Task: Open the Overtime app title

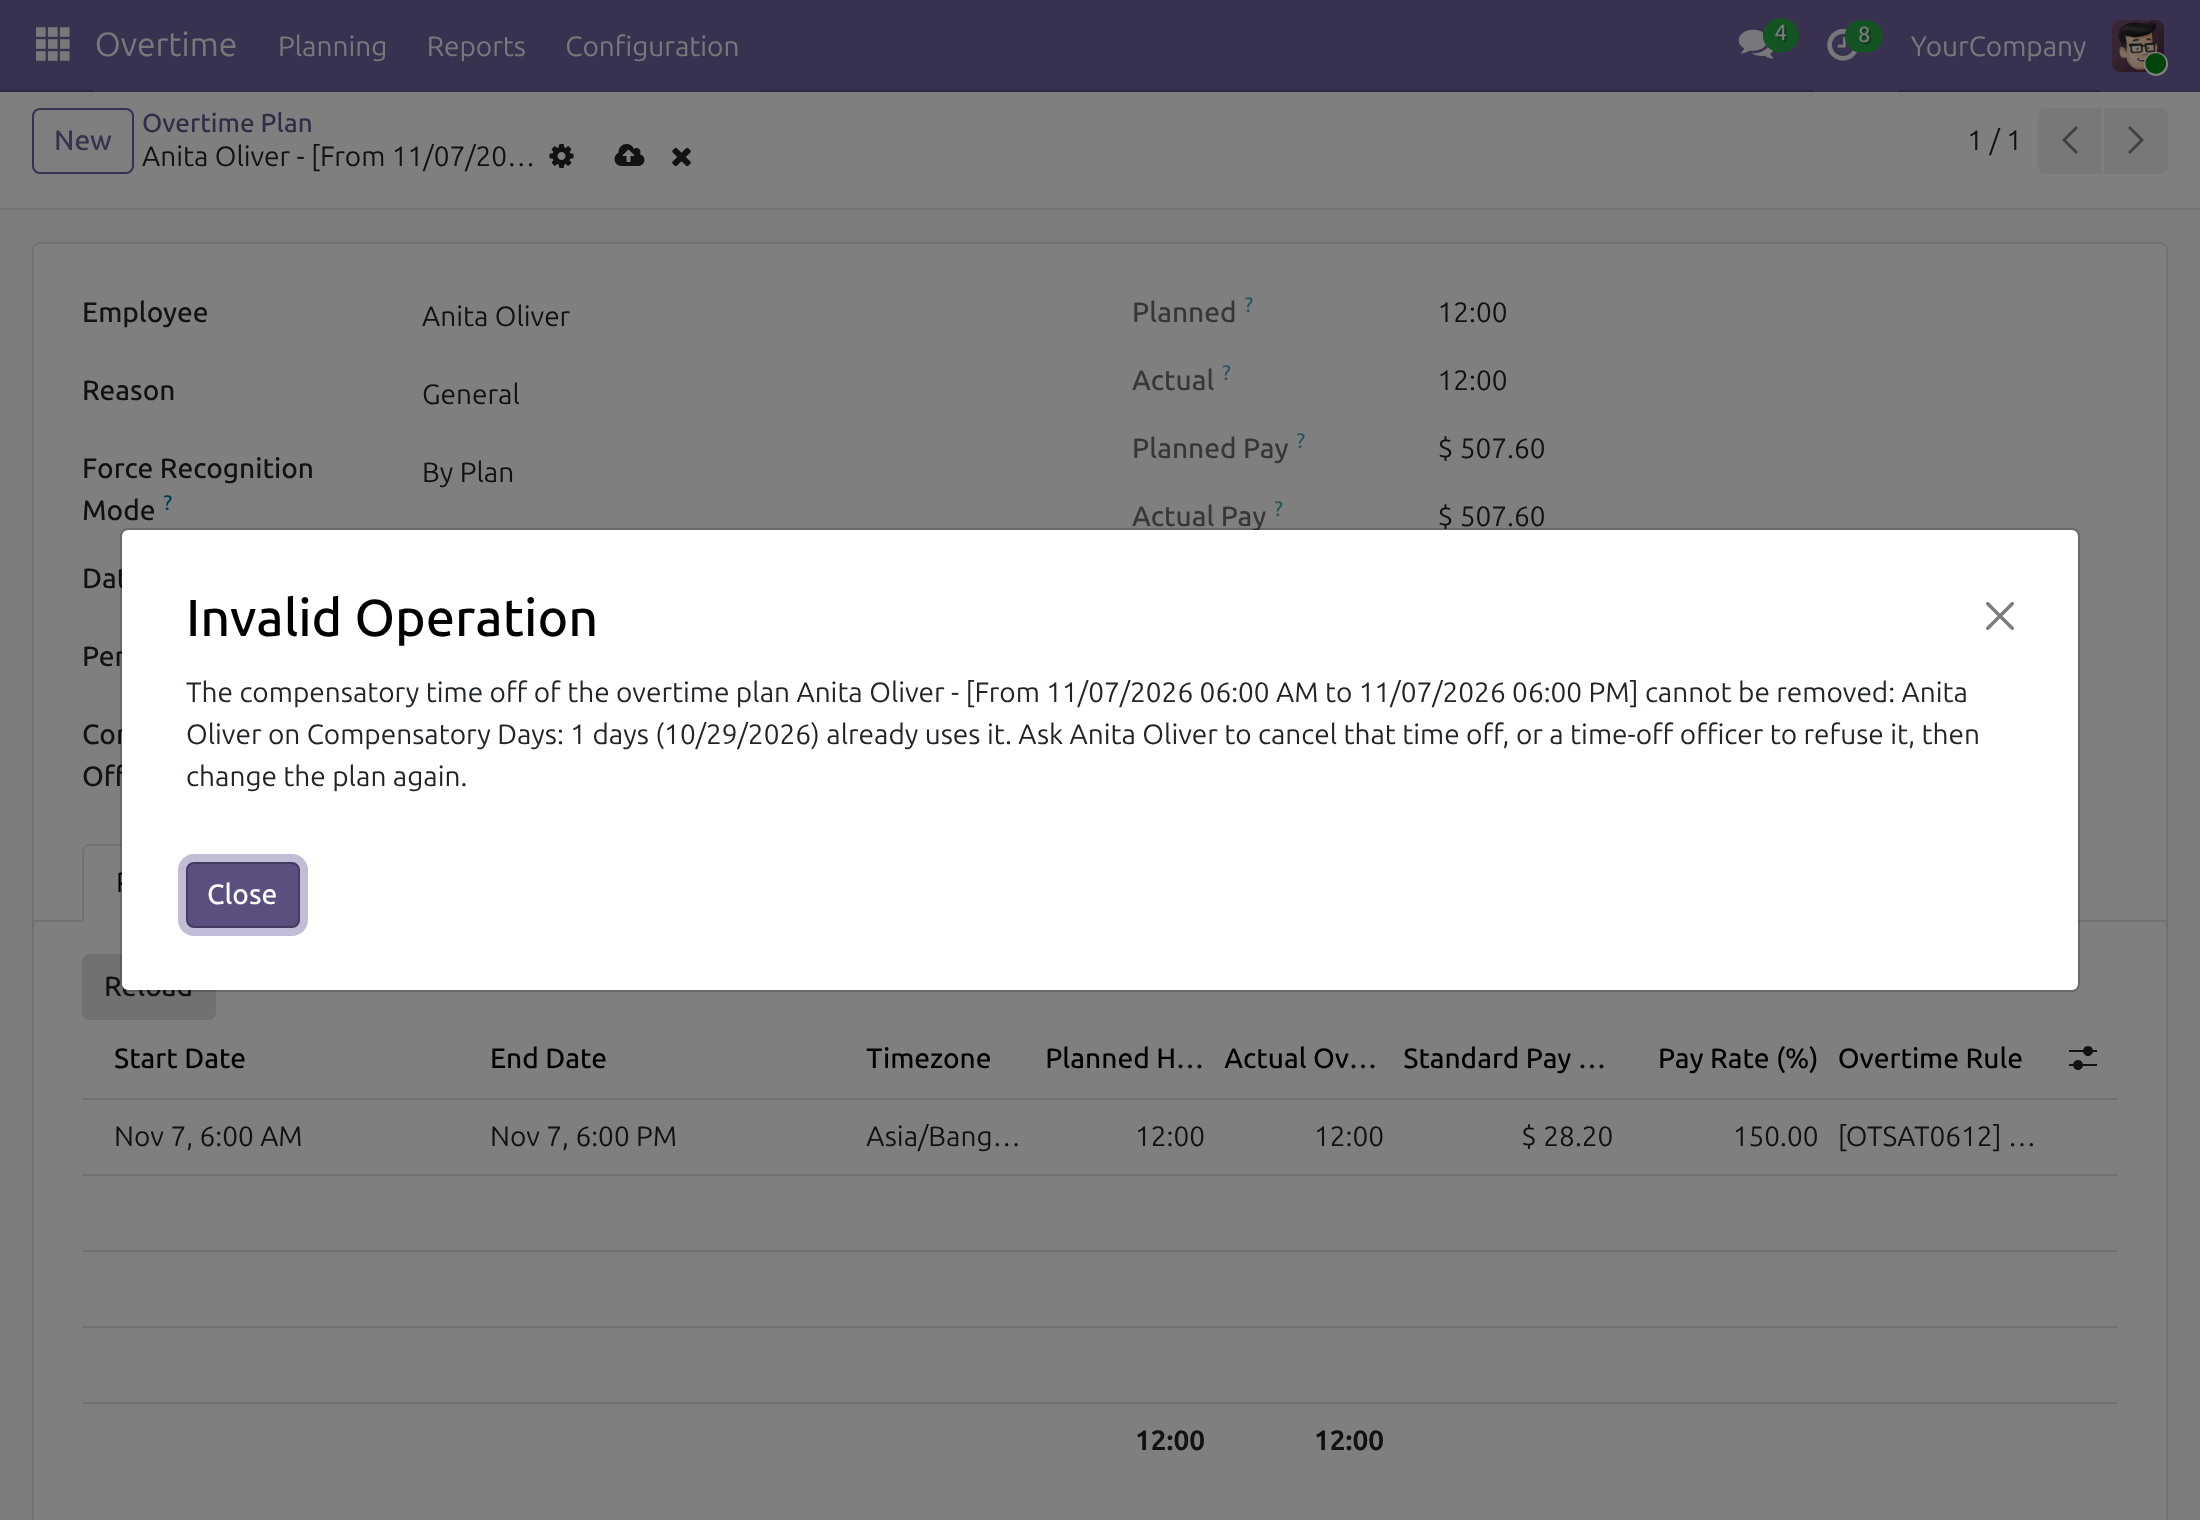Action: pyautogui.click(x=166, y=45)
